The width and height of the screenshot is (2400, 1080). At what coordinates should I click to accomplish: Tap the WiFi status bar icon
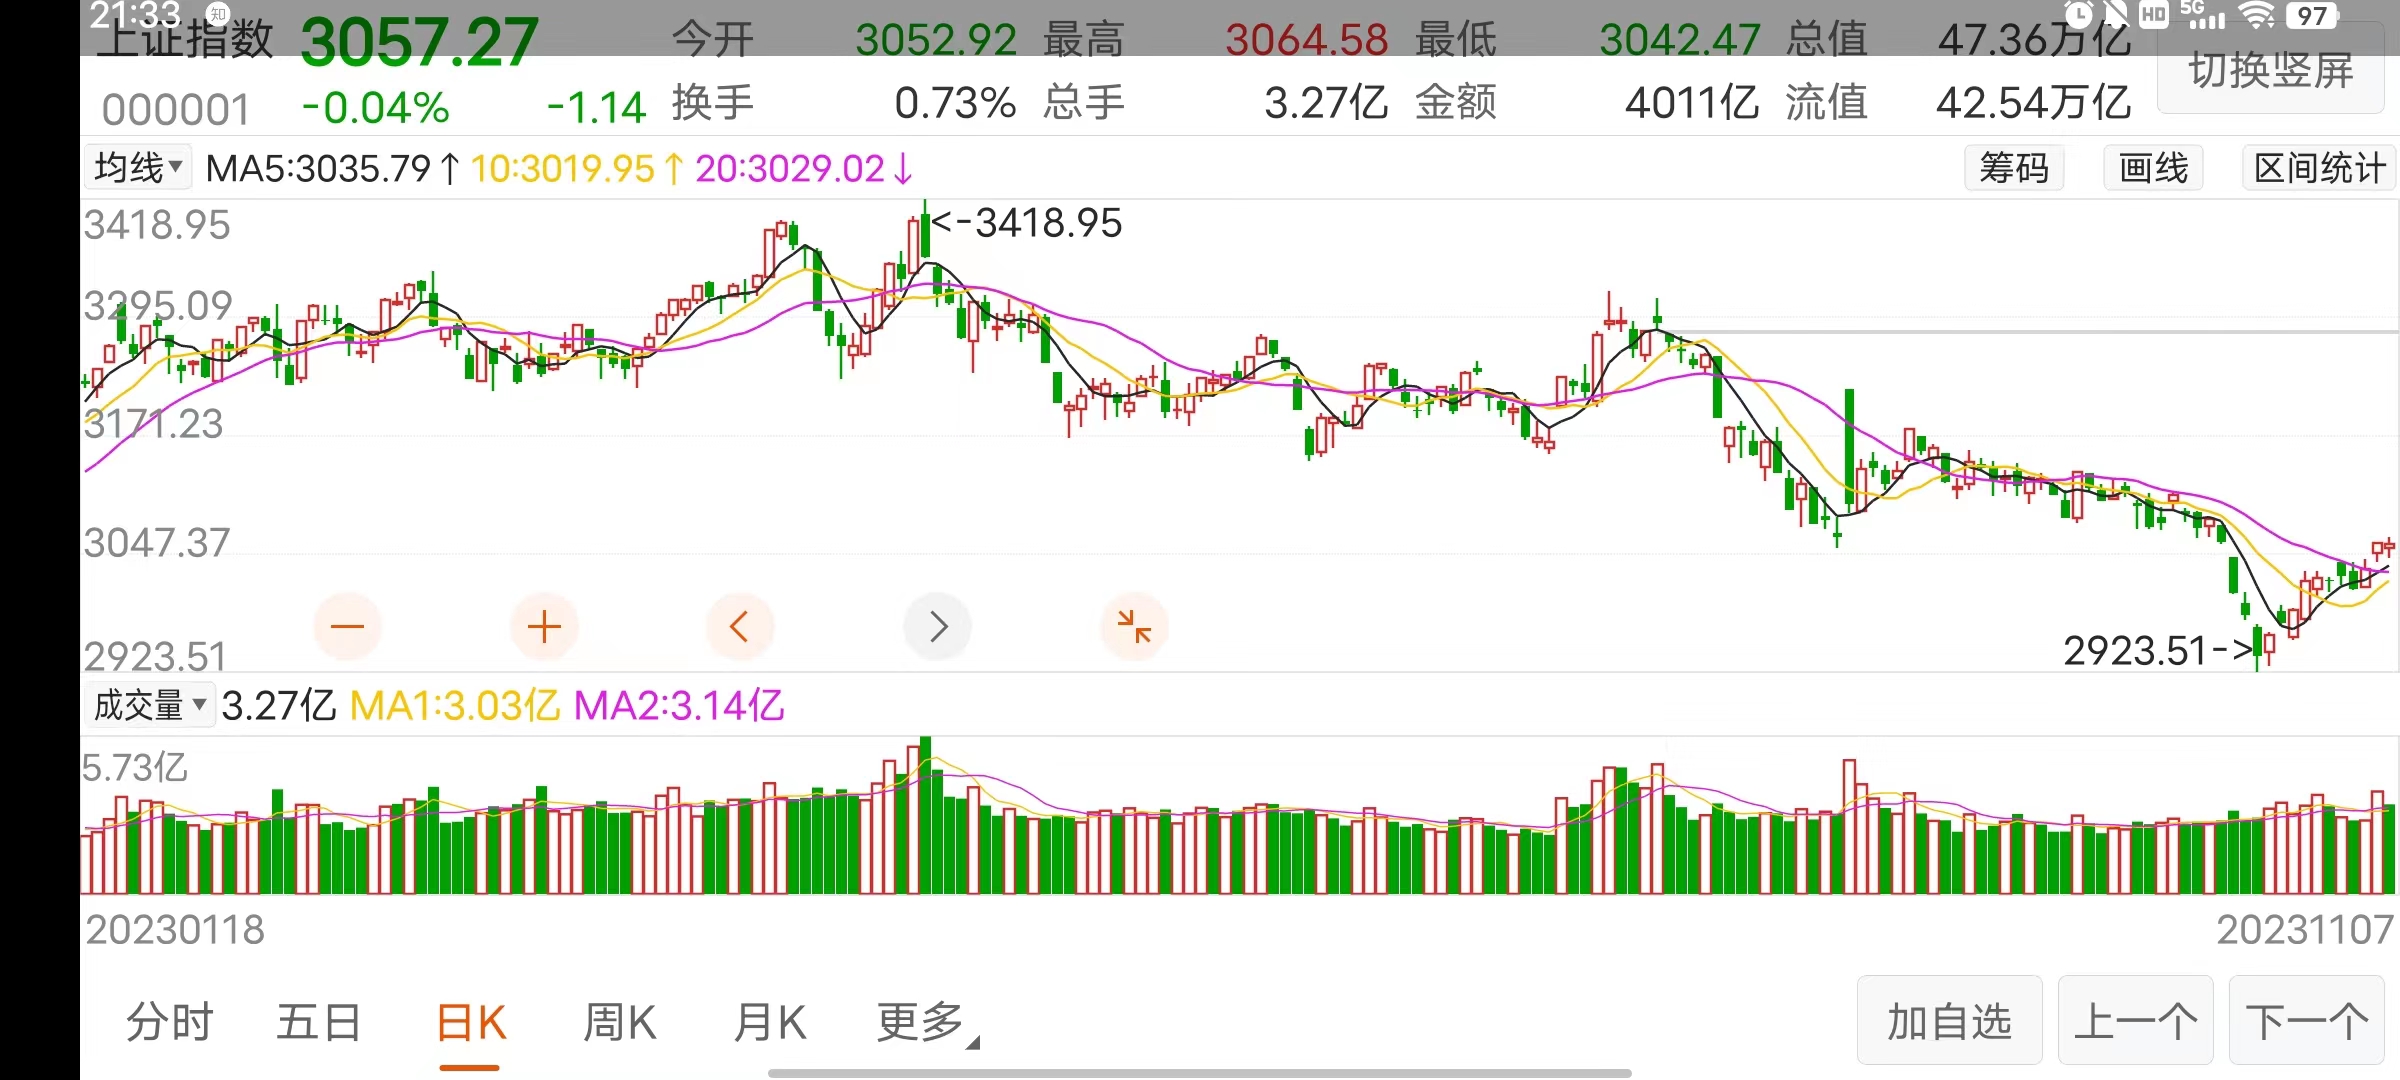(2256, 15)
